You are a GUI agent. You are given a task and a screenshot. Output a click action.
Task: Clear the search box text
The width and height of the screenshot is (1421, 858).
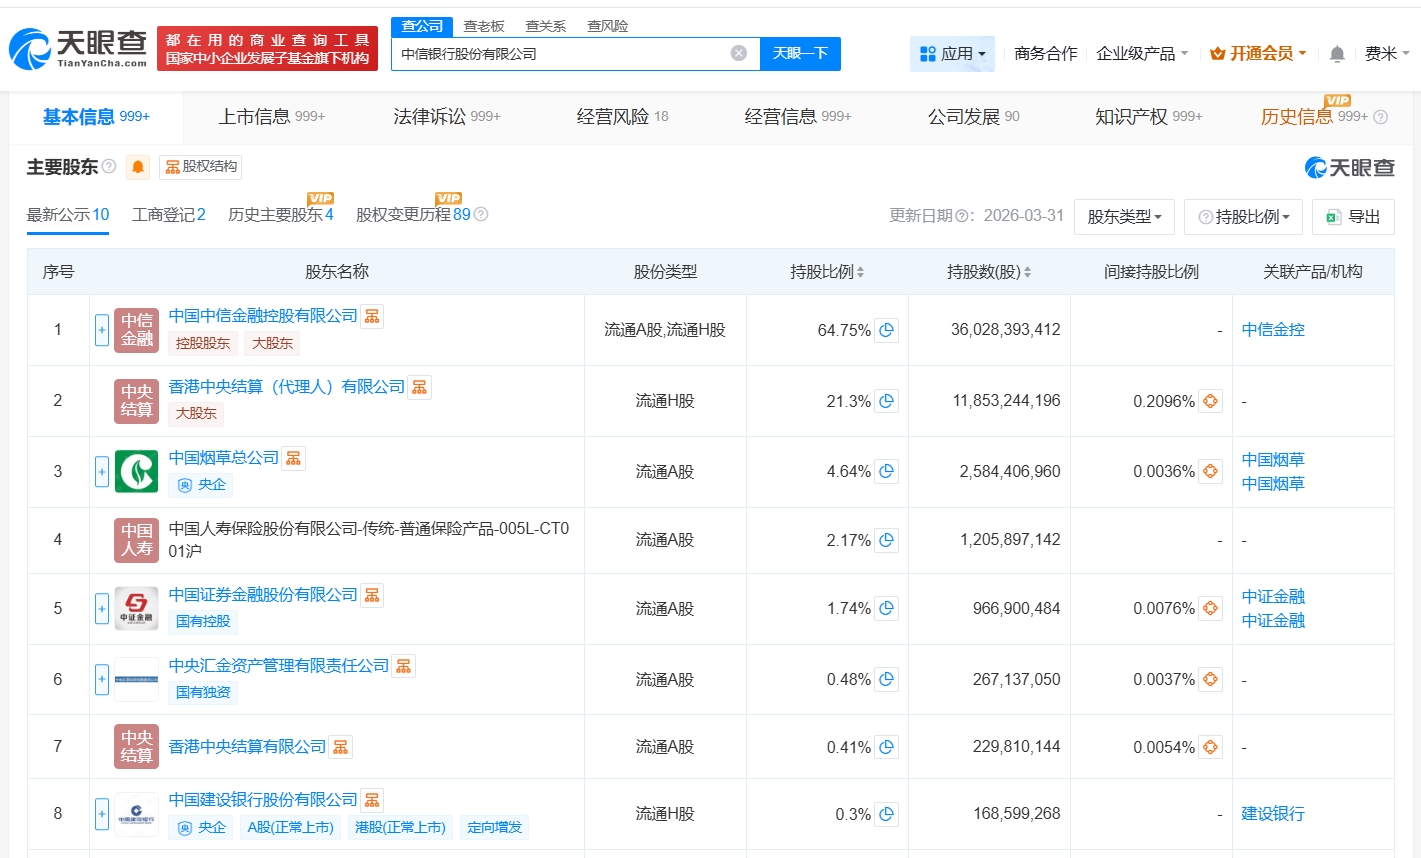tap(739, 53)
